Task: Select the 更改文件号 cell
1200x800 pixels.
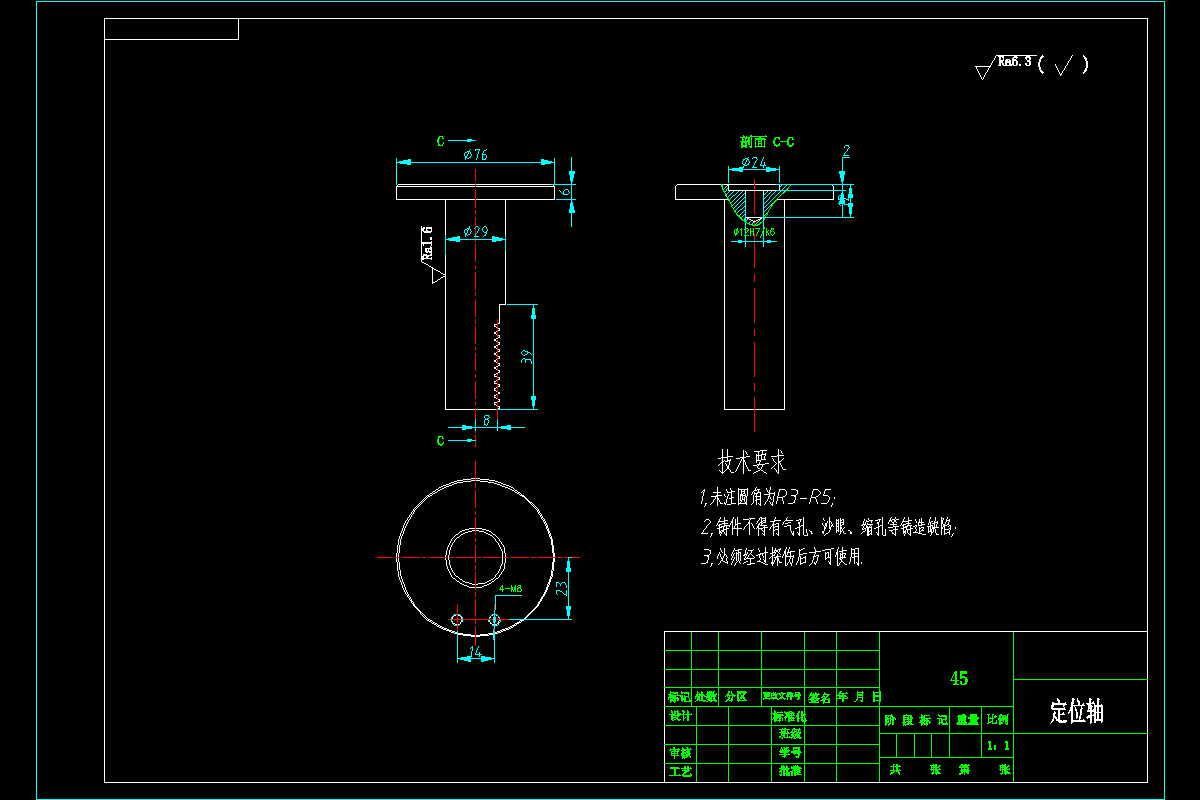Action: (x=782, y=697)
